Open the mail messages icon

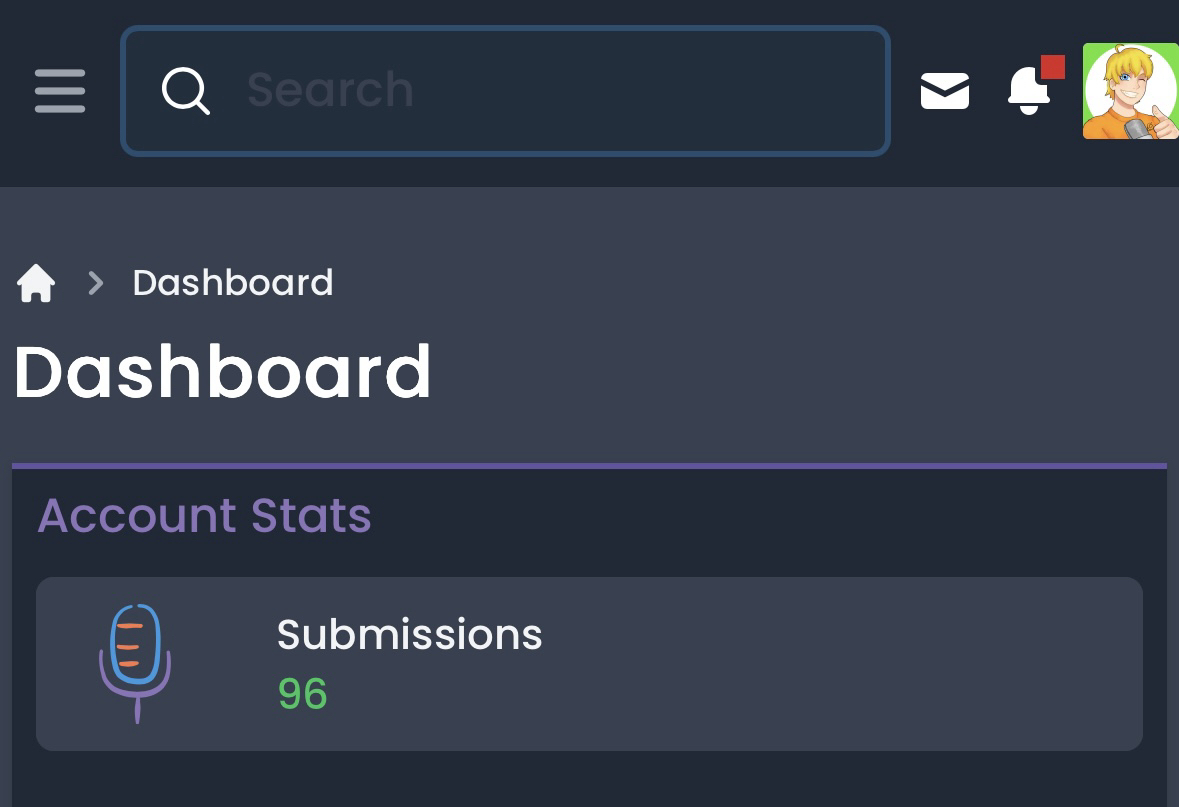(944, 92)
